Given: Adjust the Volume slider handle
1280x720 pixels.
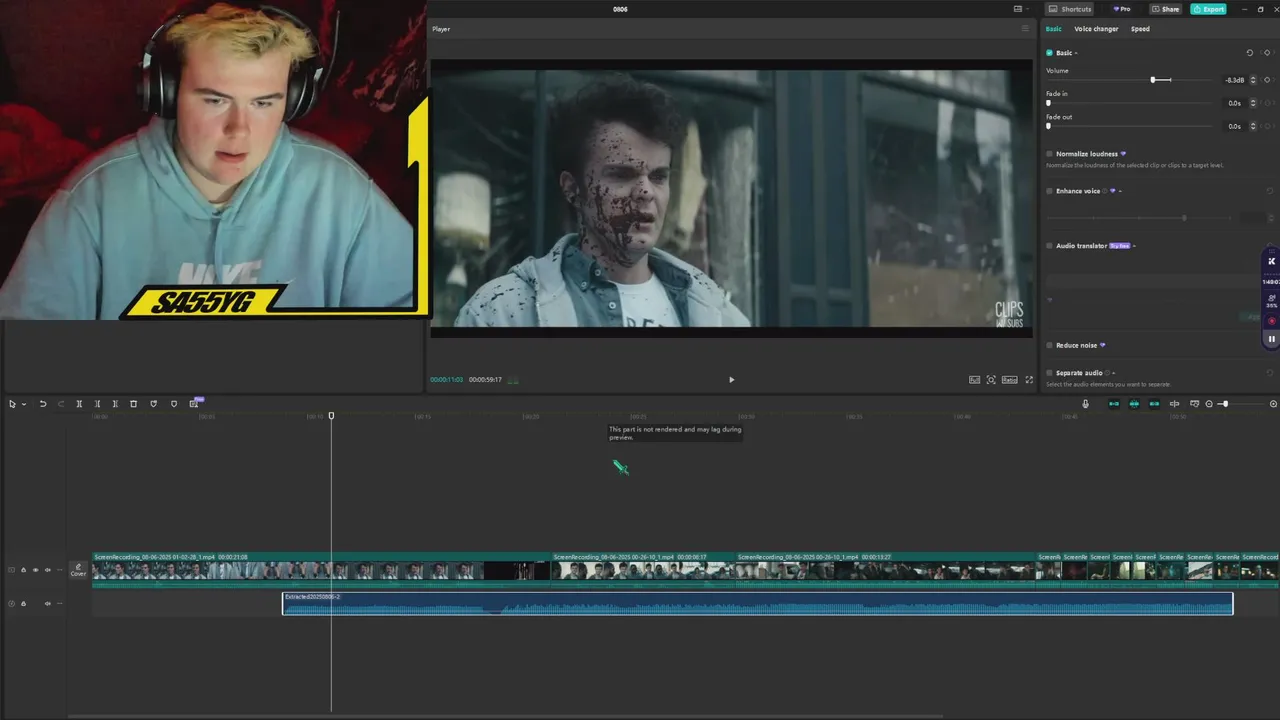Looking at the screenshot, I should pyautogui.click(x=1153, y=80).
